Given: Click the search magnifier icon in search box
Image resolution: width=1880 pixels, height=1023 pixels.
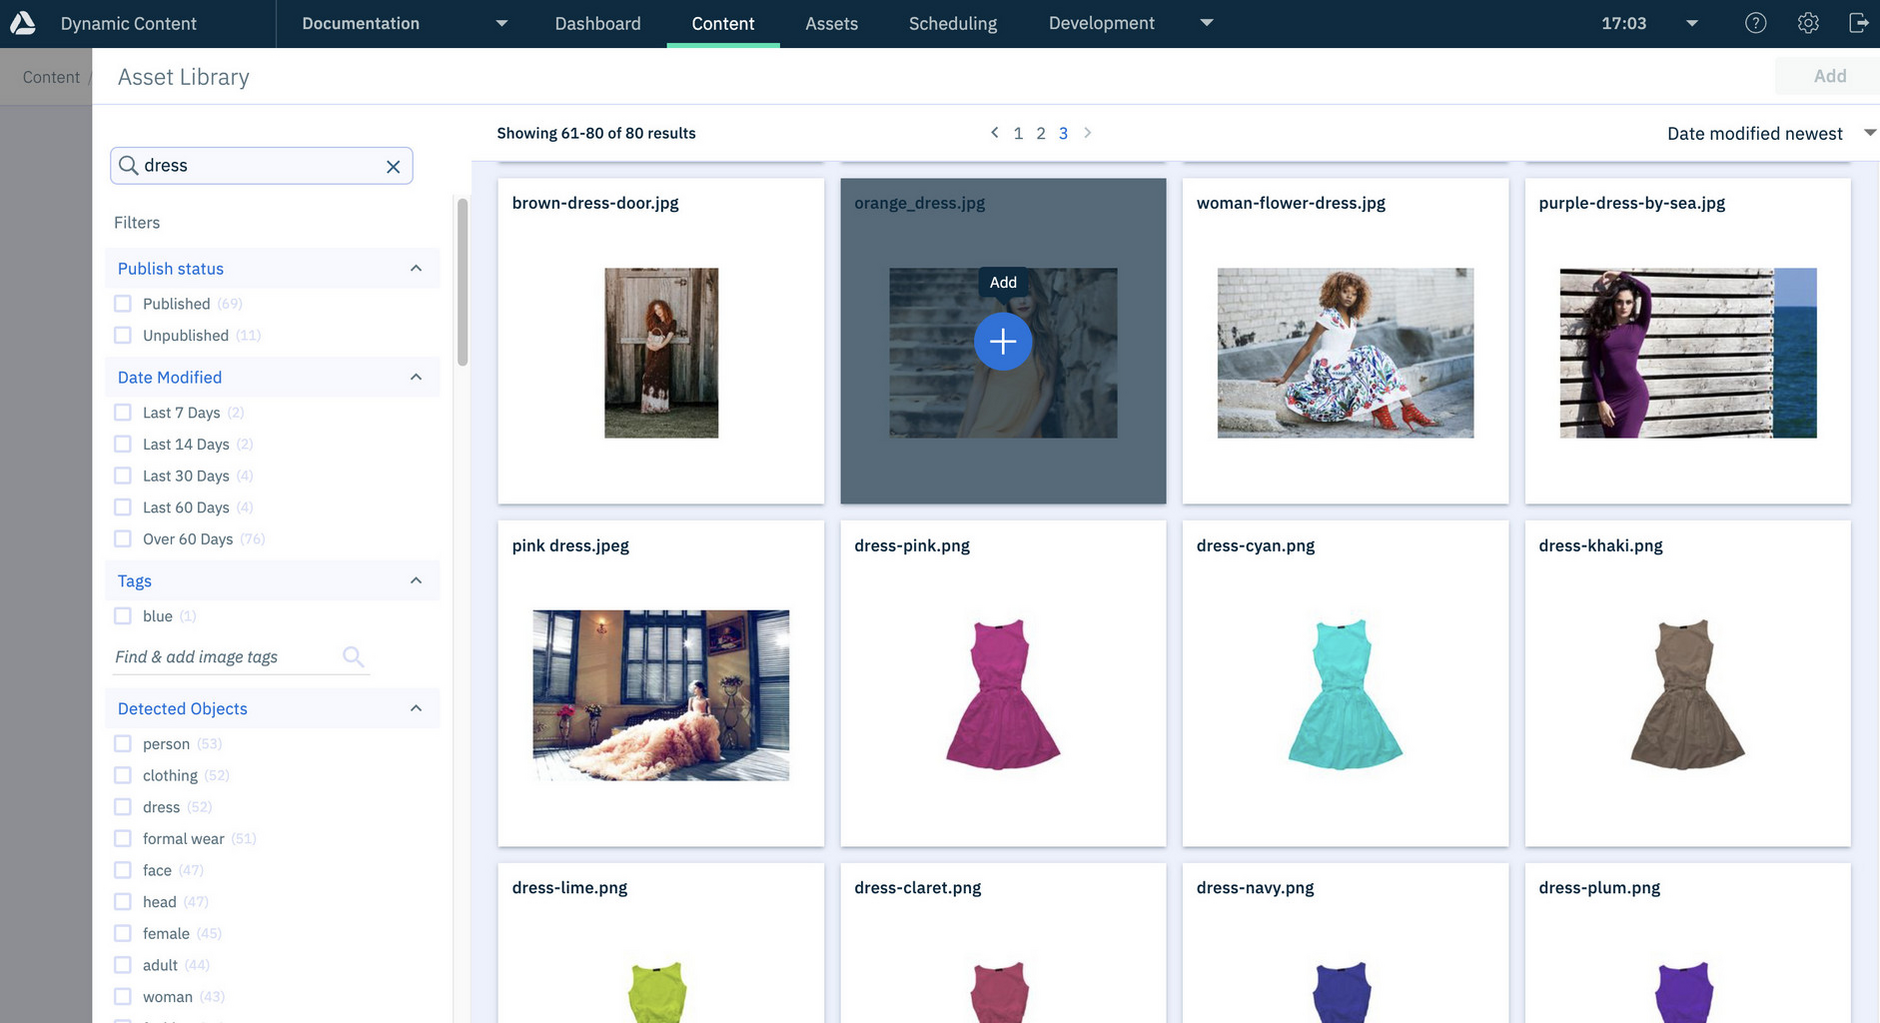Looking at the screenshot, I should point(129,165).
